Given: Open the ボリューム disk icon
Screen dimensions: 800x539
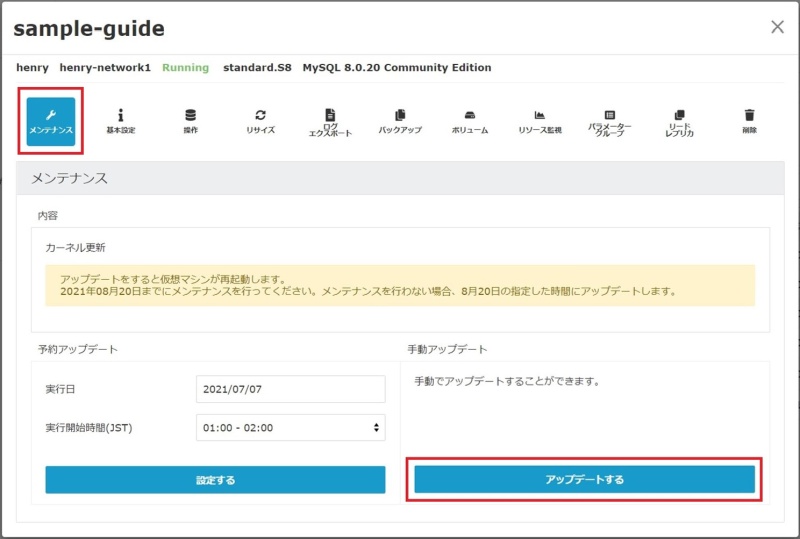Looking at the screenshot, I should [470, 121].
